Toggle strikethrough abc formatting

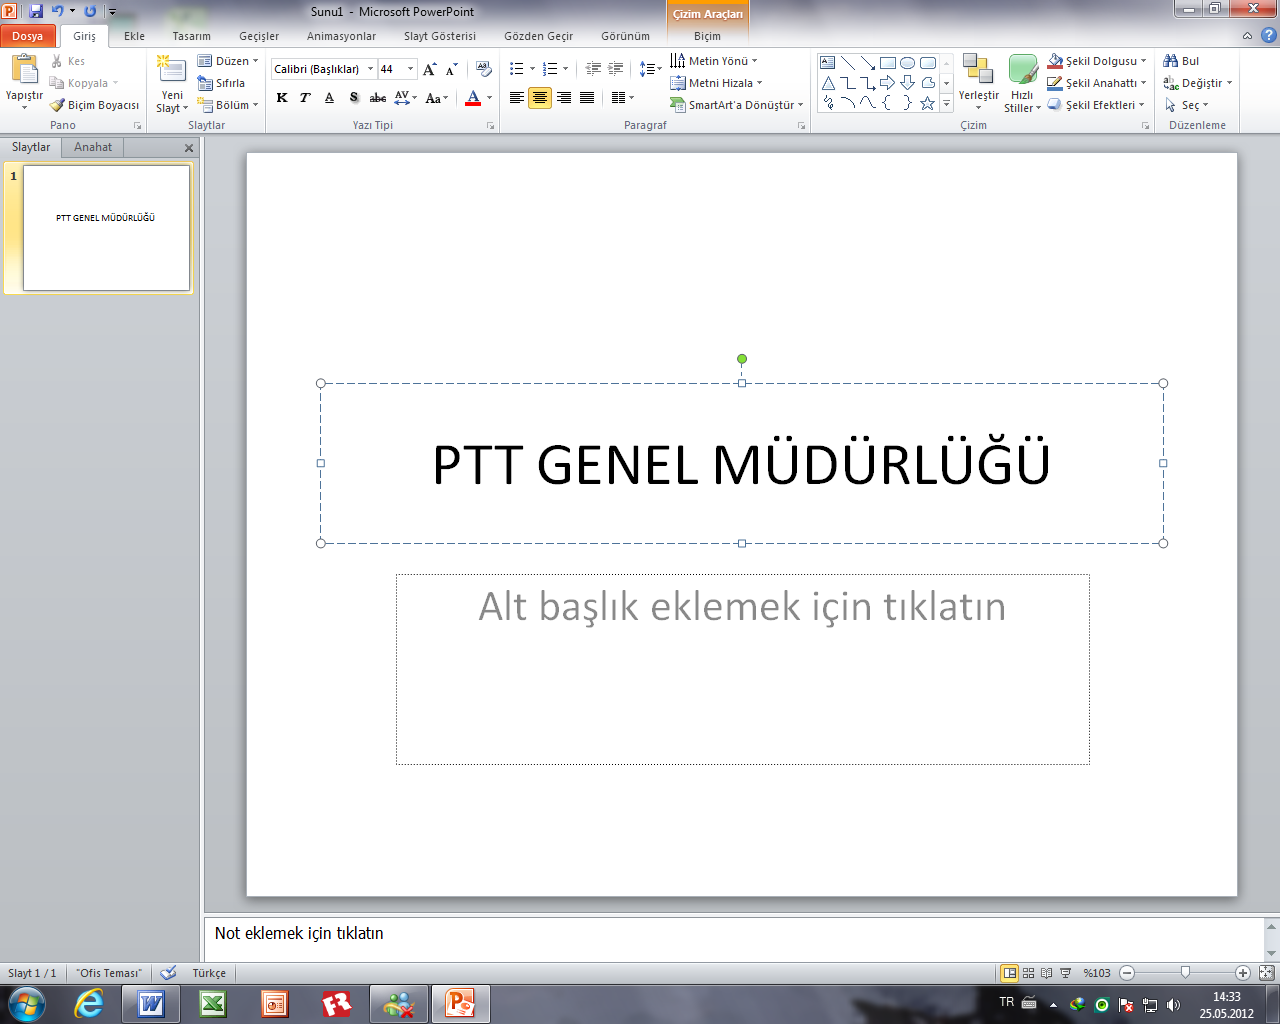tap(378, 97)
